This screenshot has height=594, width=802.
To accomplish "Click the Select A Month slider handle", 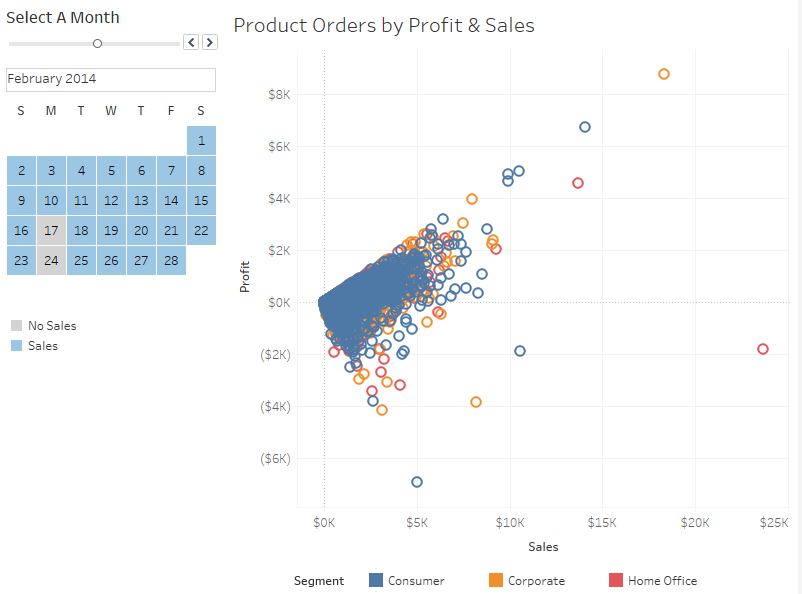I will 97,43.
